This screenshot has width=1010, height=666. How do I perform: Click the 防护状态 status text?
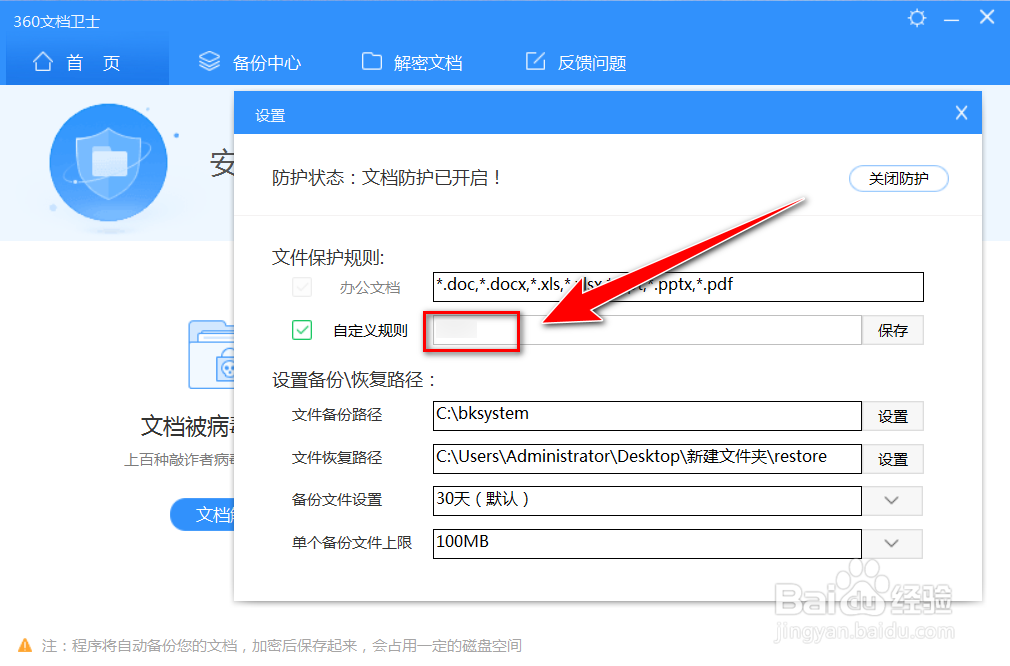click(386, 178)
